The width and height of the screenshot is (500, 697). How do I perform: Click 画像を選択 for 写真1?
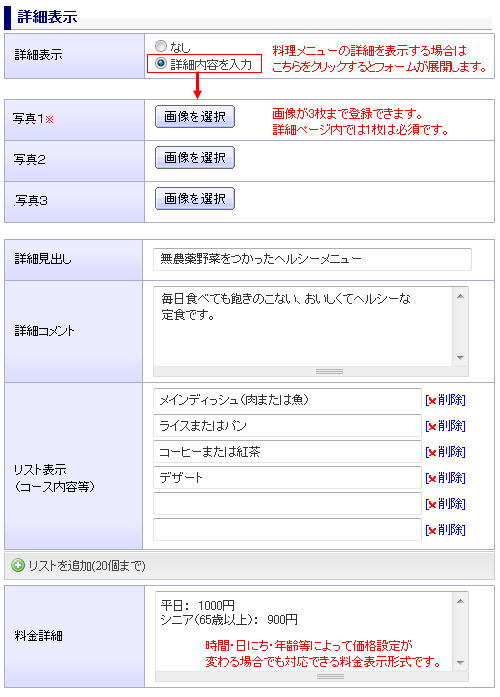(x=195, y=117)
